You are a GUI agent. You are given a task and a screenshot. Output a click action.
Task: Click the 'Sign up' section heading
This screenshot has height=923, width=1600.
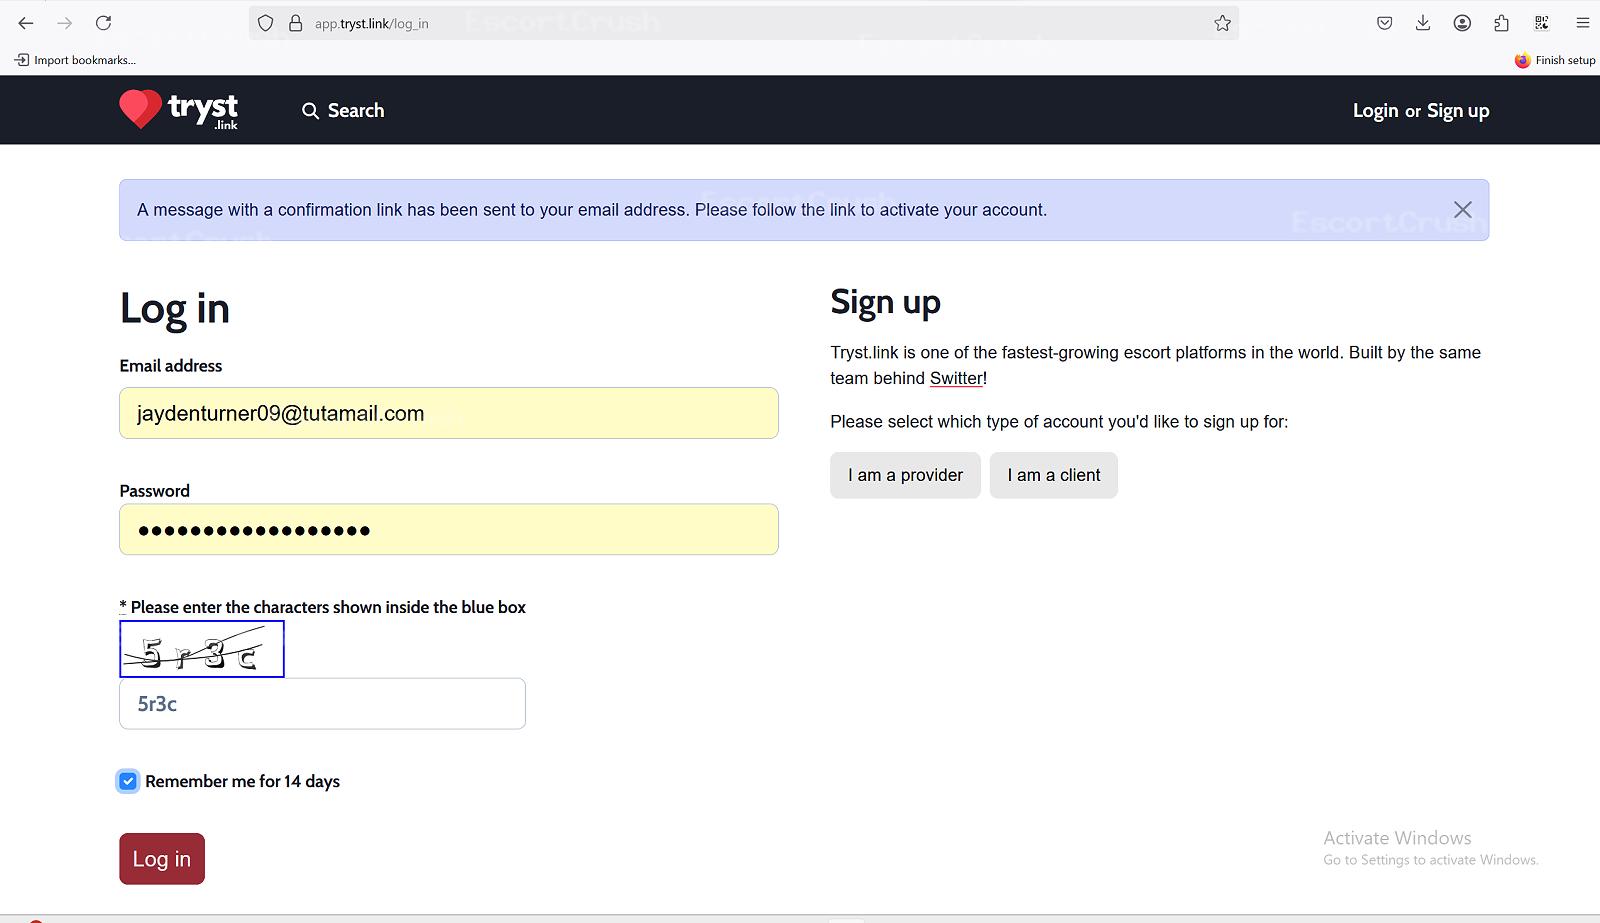885,303
